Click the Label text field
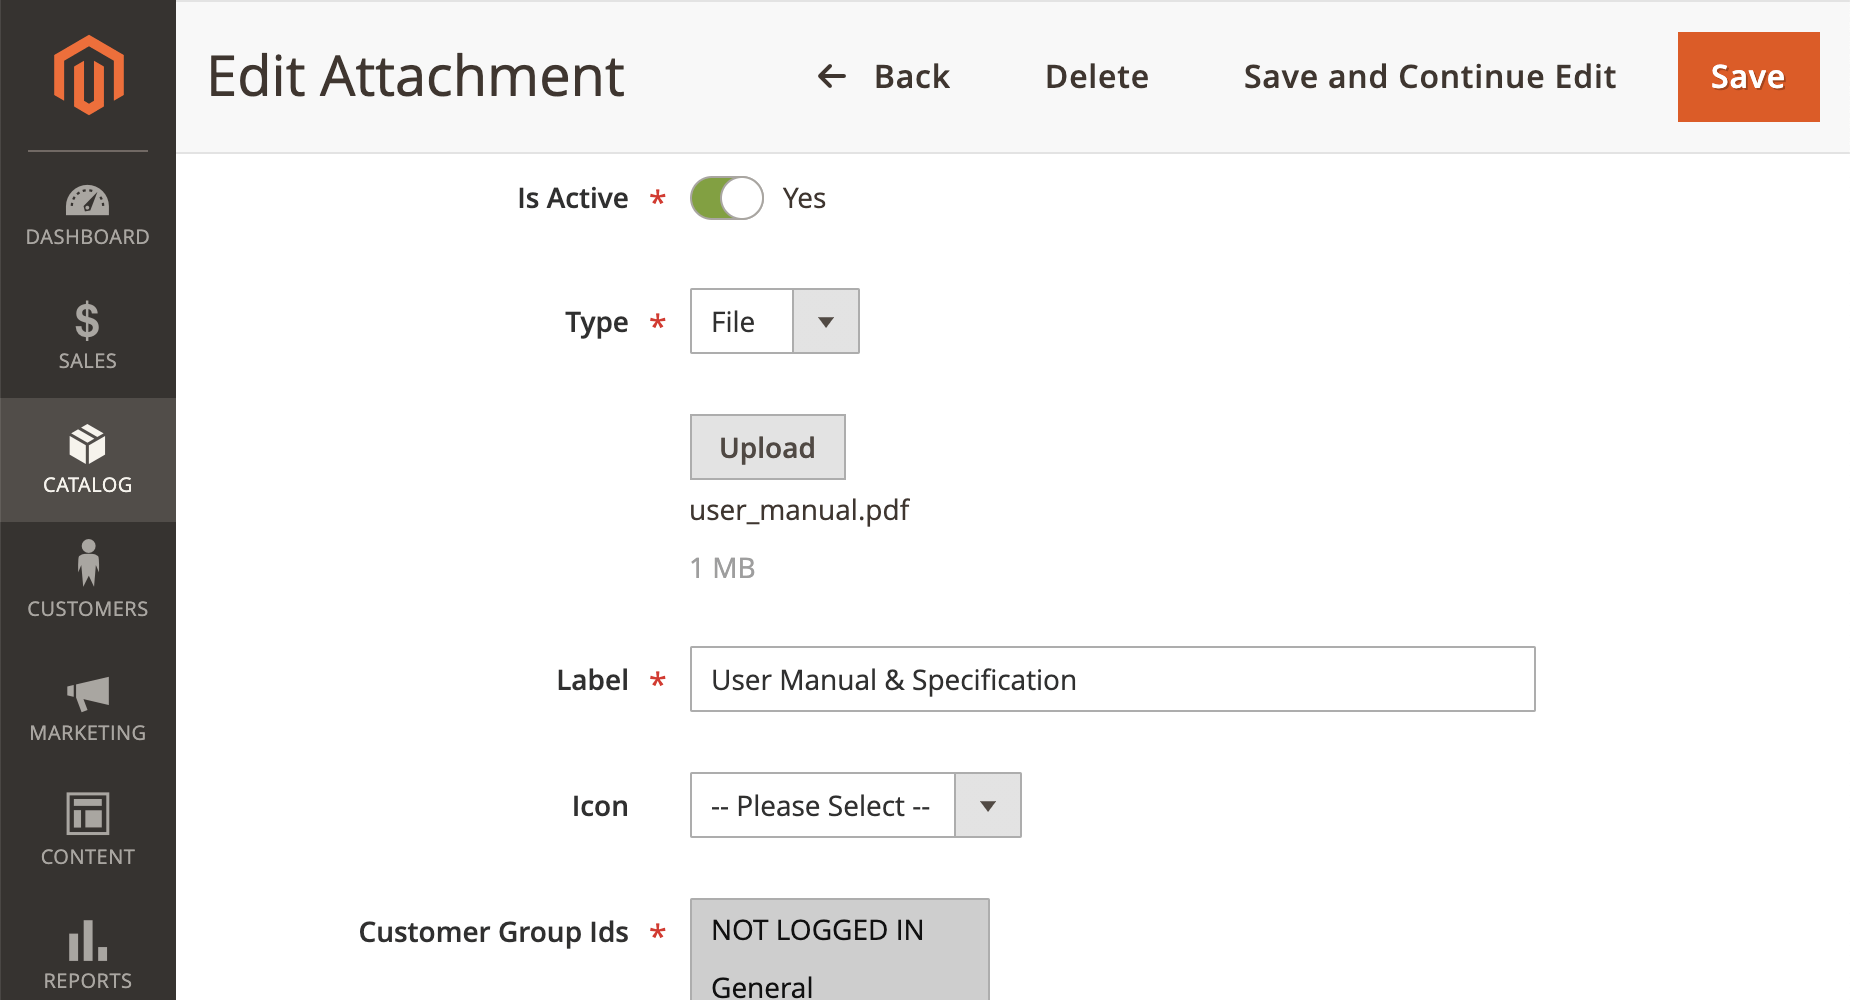1850x1000 pixels. pyautogui.click(x=1110, y=680)
